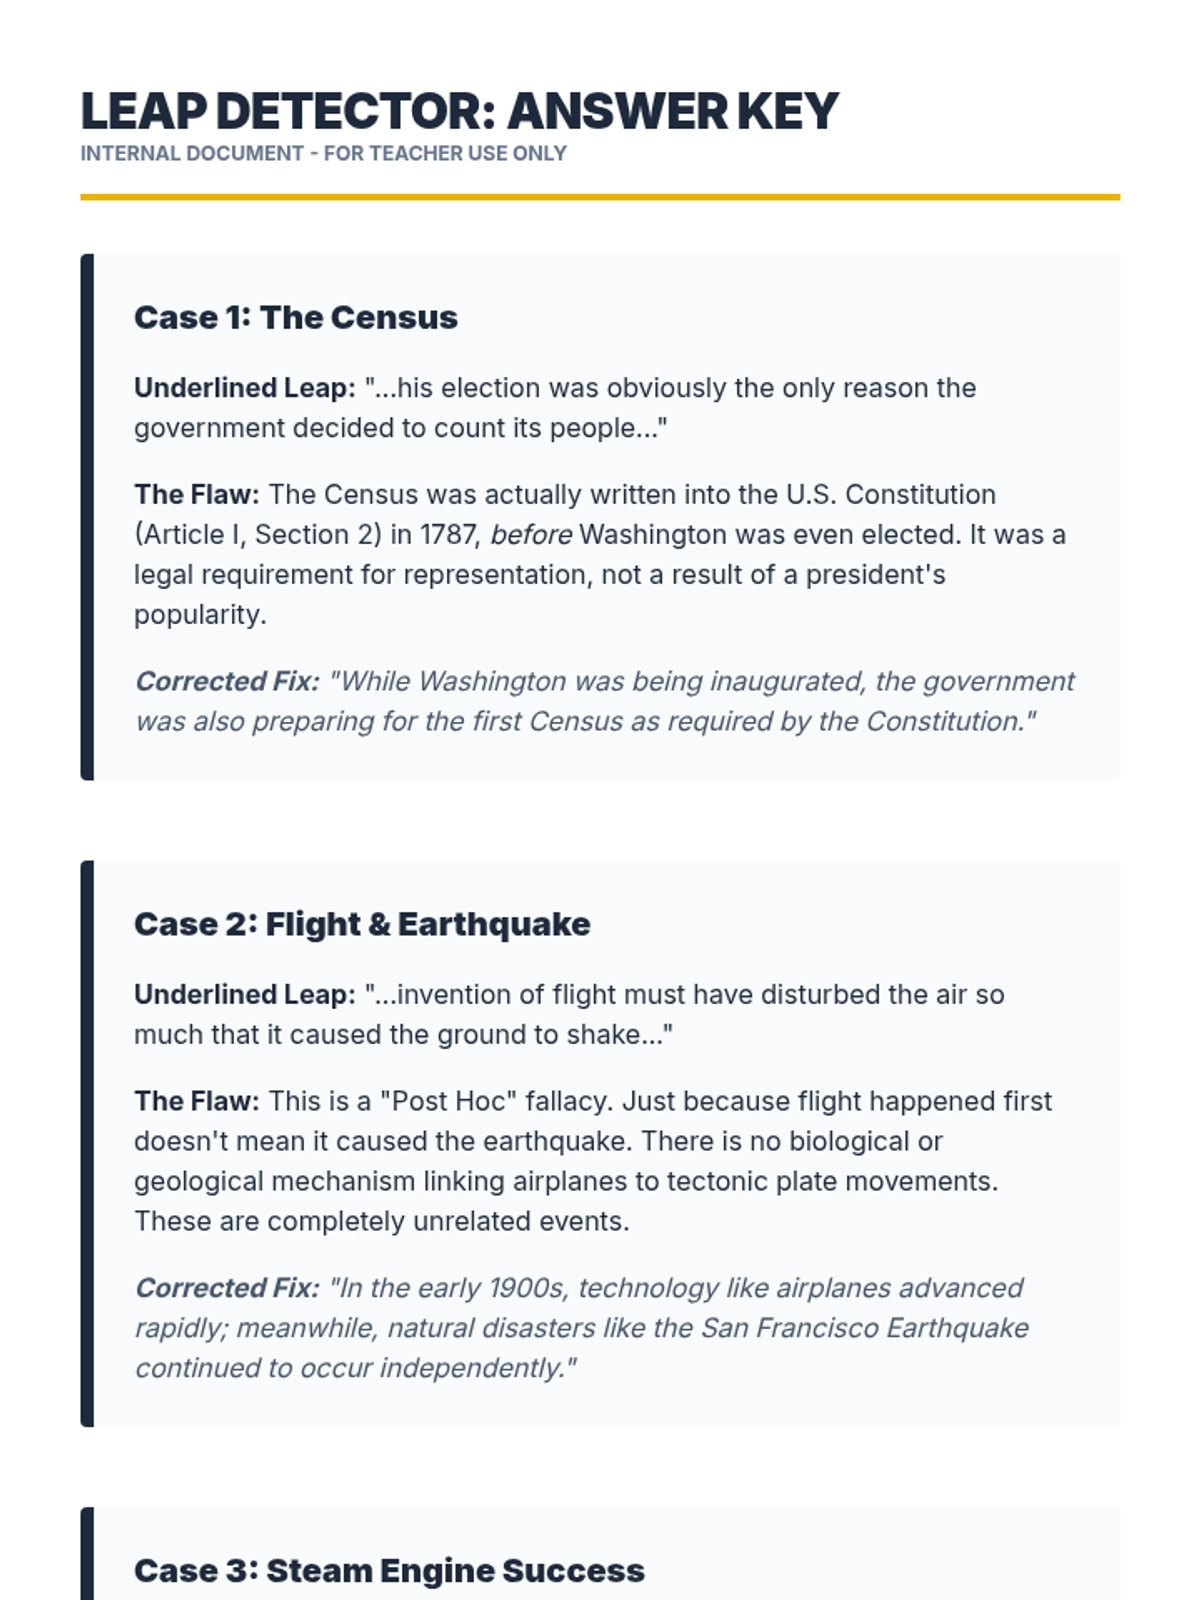Click The Flaw label in Case 2
The image size is (1200, 1600).
pos(197,1102)
